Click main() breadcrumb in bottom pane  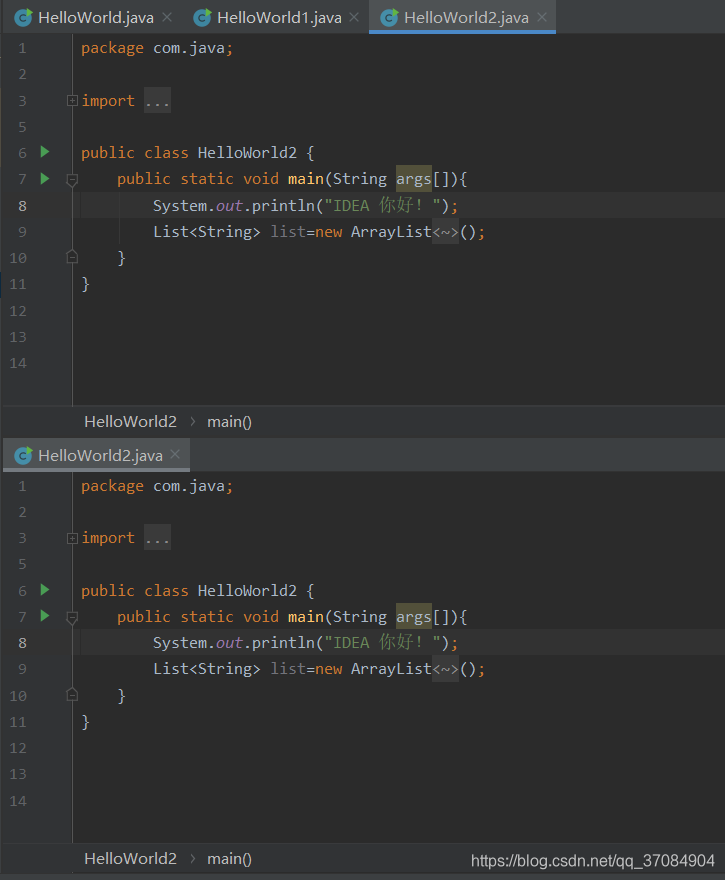tap(230, 859)
